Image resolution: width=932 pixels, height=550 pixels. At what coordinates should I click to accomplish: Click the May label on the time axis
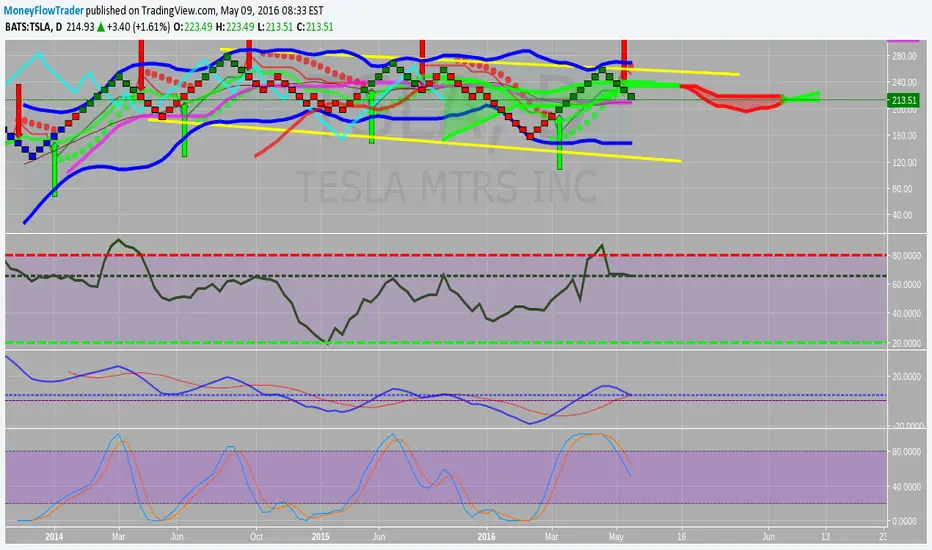tap(616, 536)
